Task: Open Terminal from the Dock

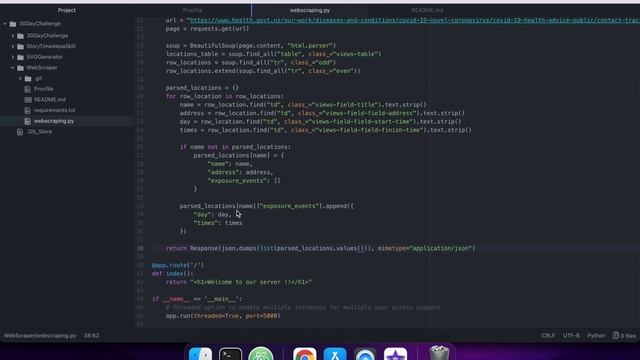Action: (x=230, y=354)
